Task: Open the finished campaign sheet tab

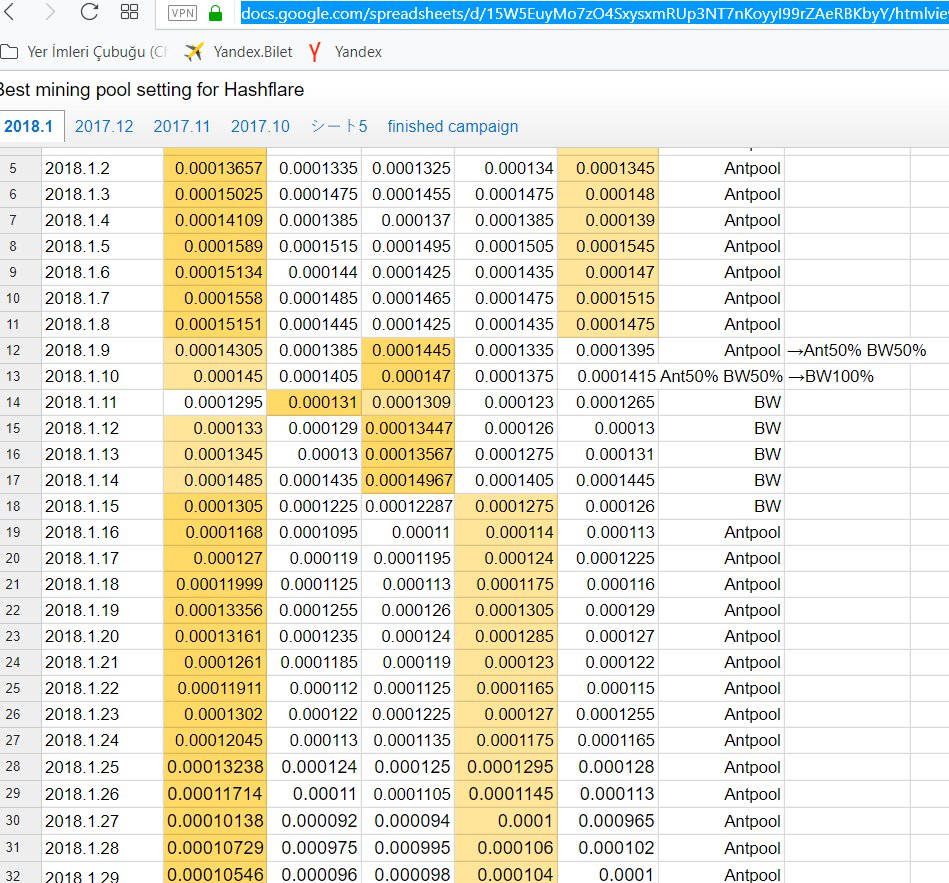Action: click(x=453, y=126)
